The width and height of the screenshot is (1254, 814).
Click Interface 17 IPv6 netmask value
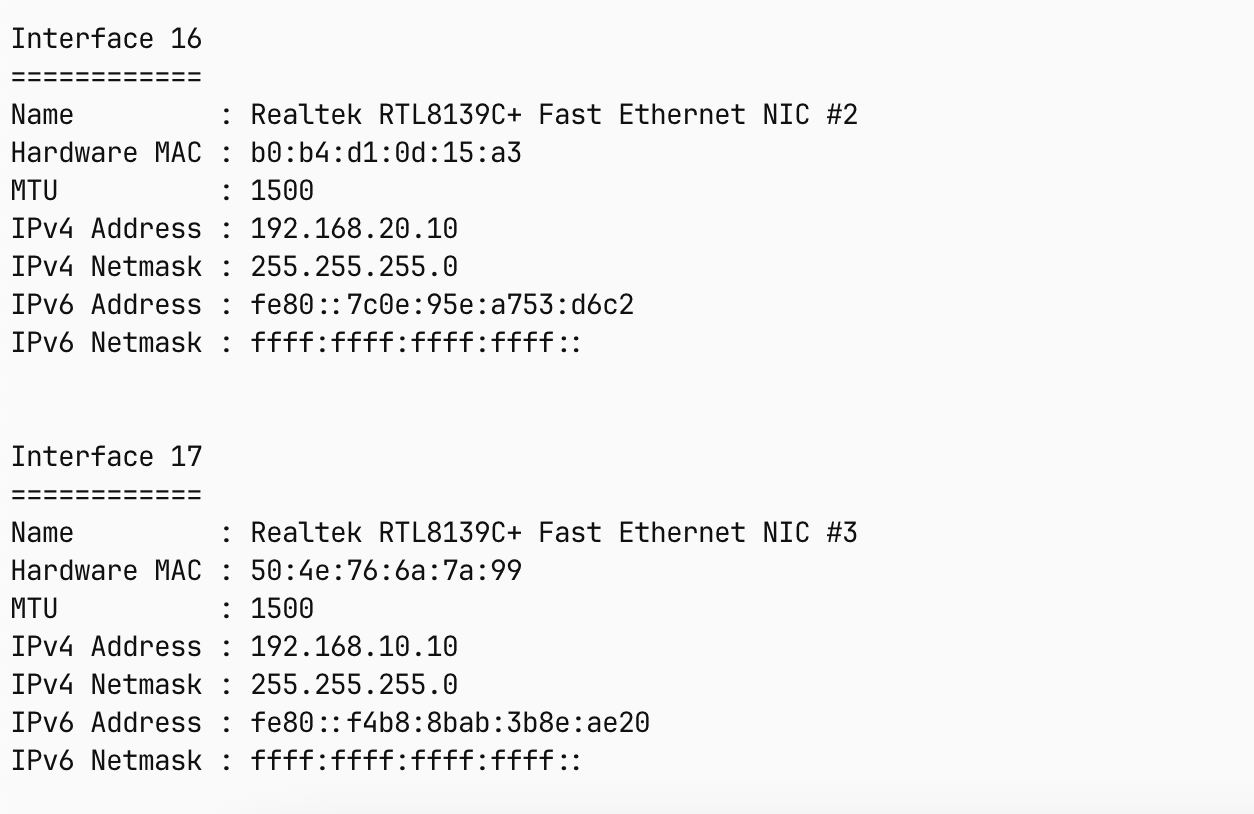[416, 761]
